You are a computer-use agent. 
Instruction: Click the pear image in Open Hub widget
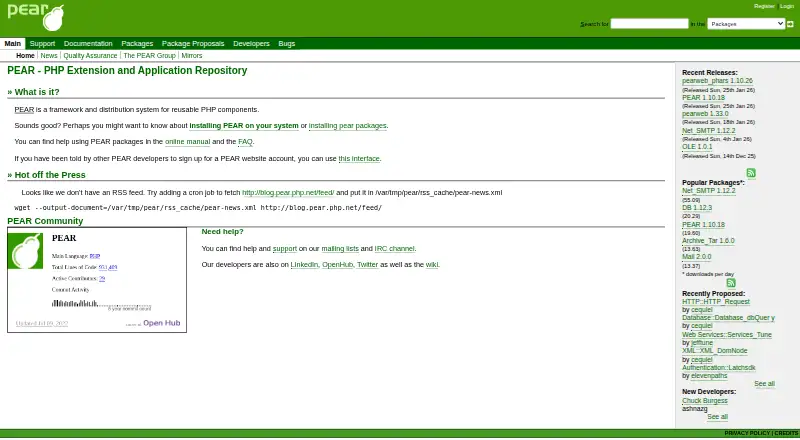[25, 251]
